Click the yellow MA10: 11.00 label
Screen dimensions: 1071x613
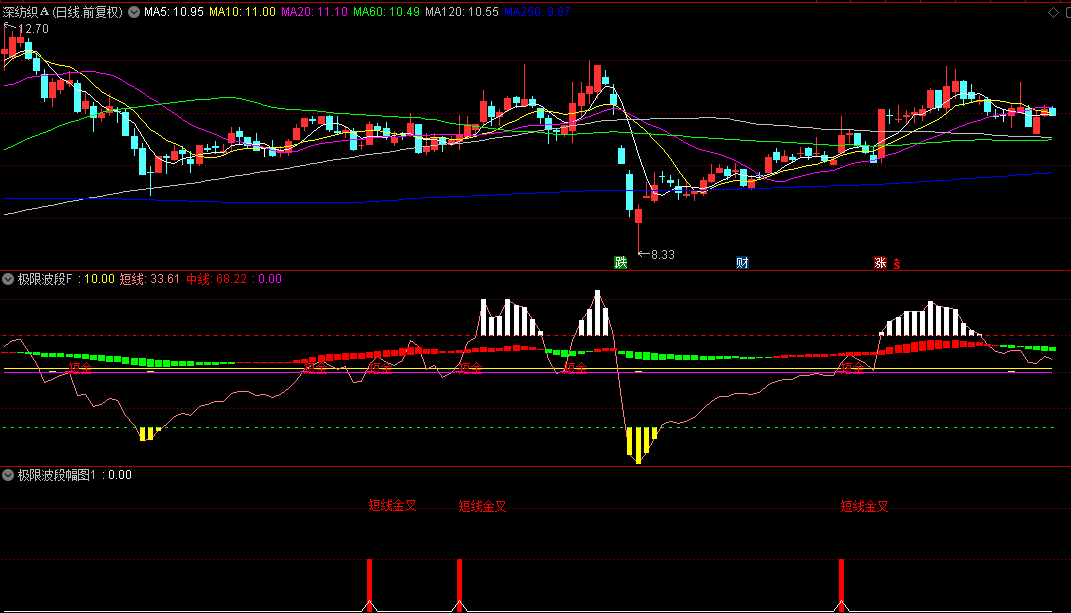click(242, 12)
